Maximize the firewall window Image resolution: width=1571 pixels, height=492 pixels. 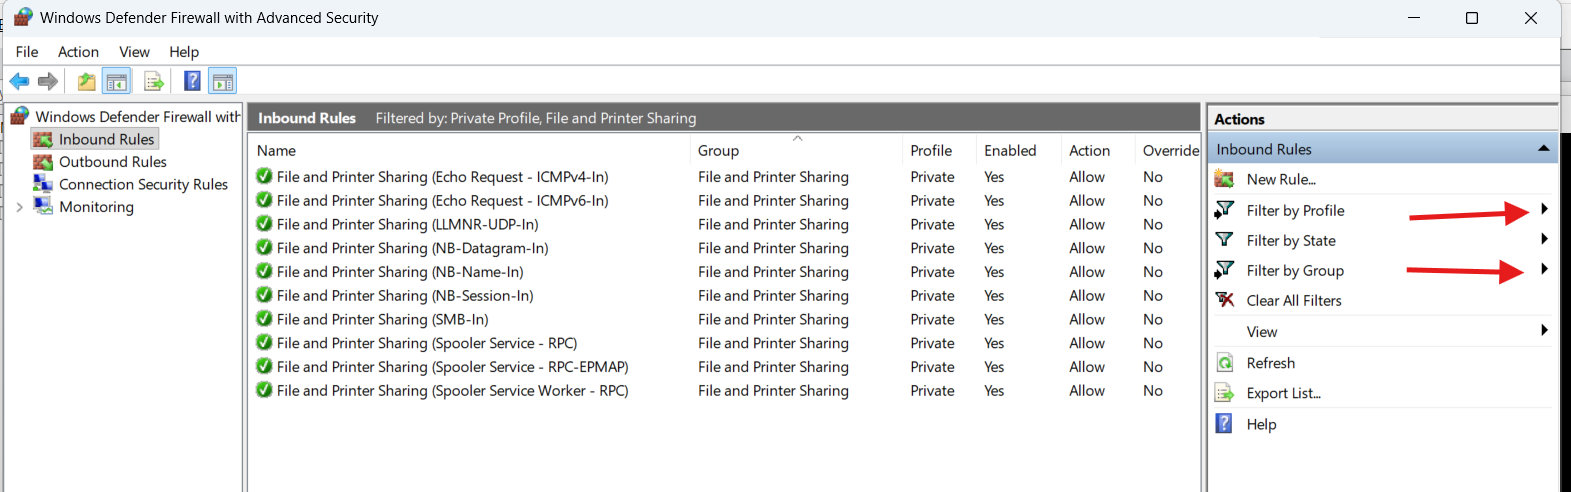click(1472, 18)
